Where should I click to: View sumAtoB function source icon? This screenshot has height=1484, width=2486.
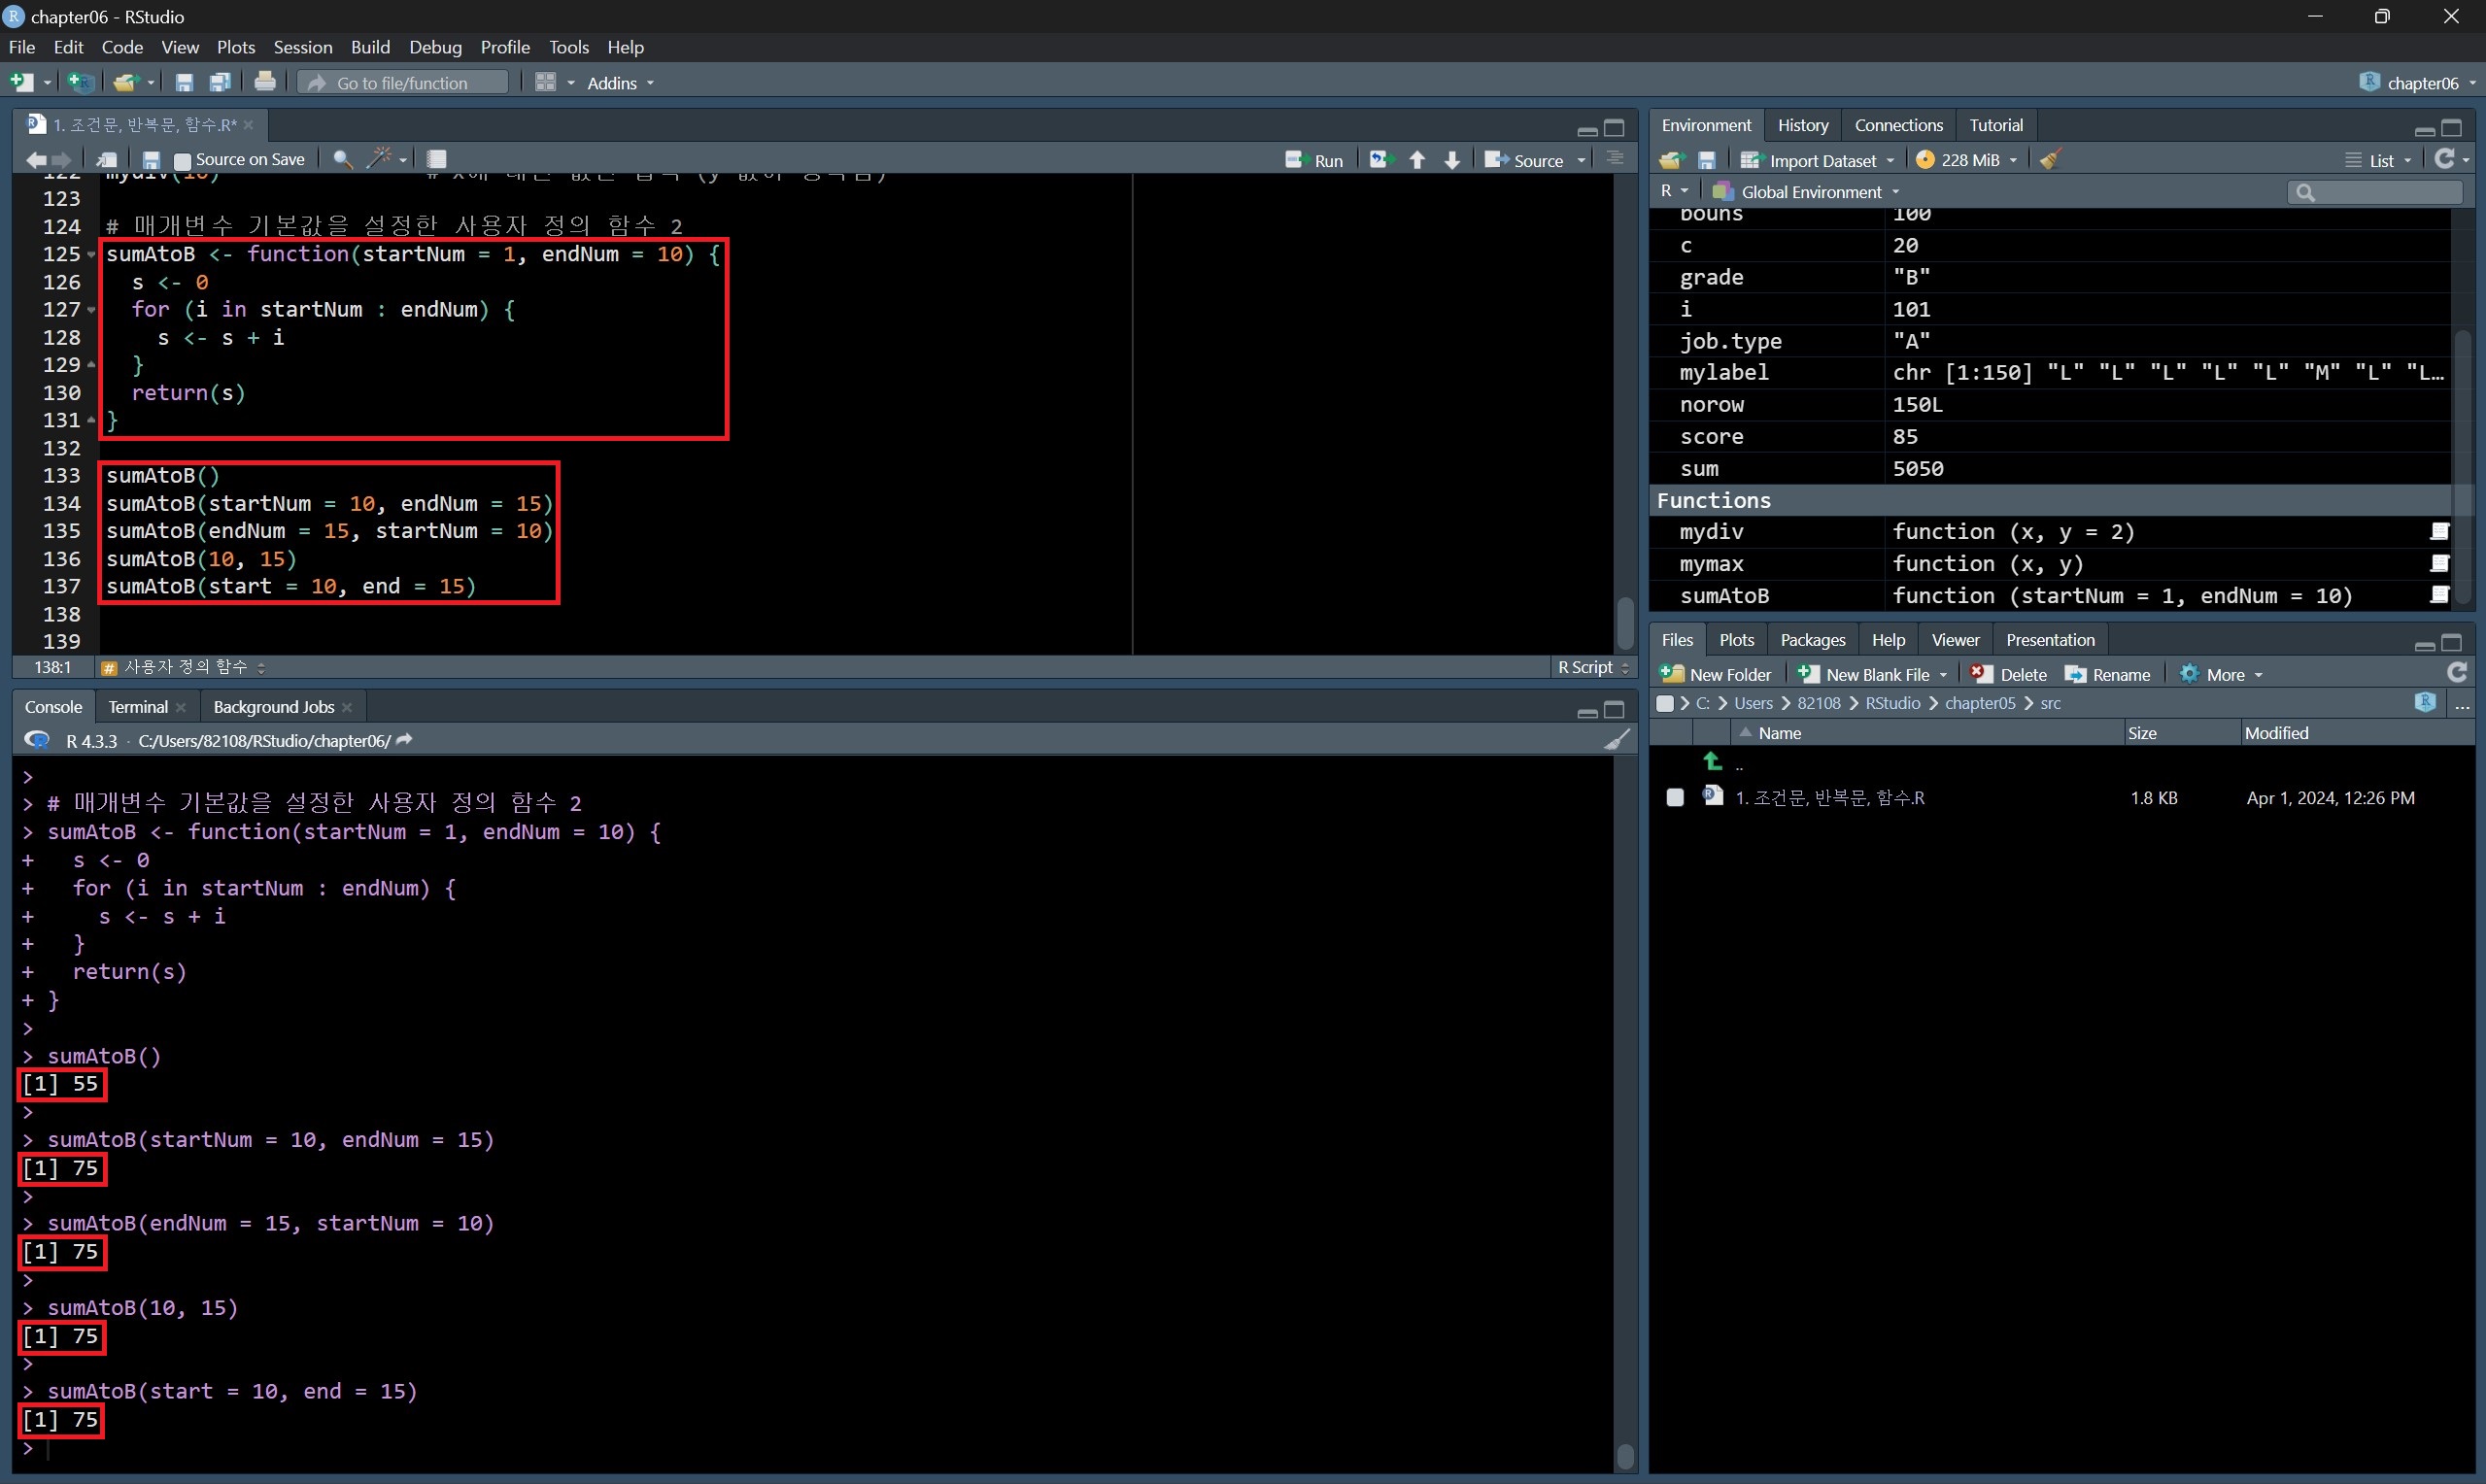pyautogui.click(x=2439, y=595)
